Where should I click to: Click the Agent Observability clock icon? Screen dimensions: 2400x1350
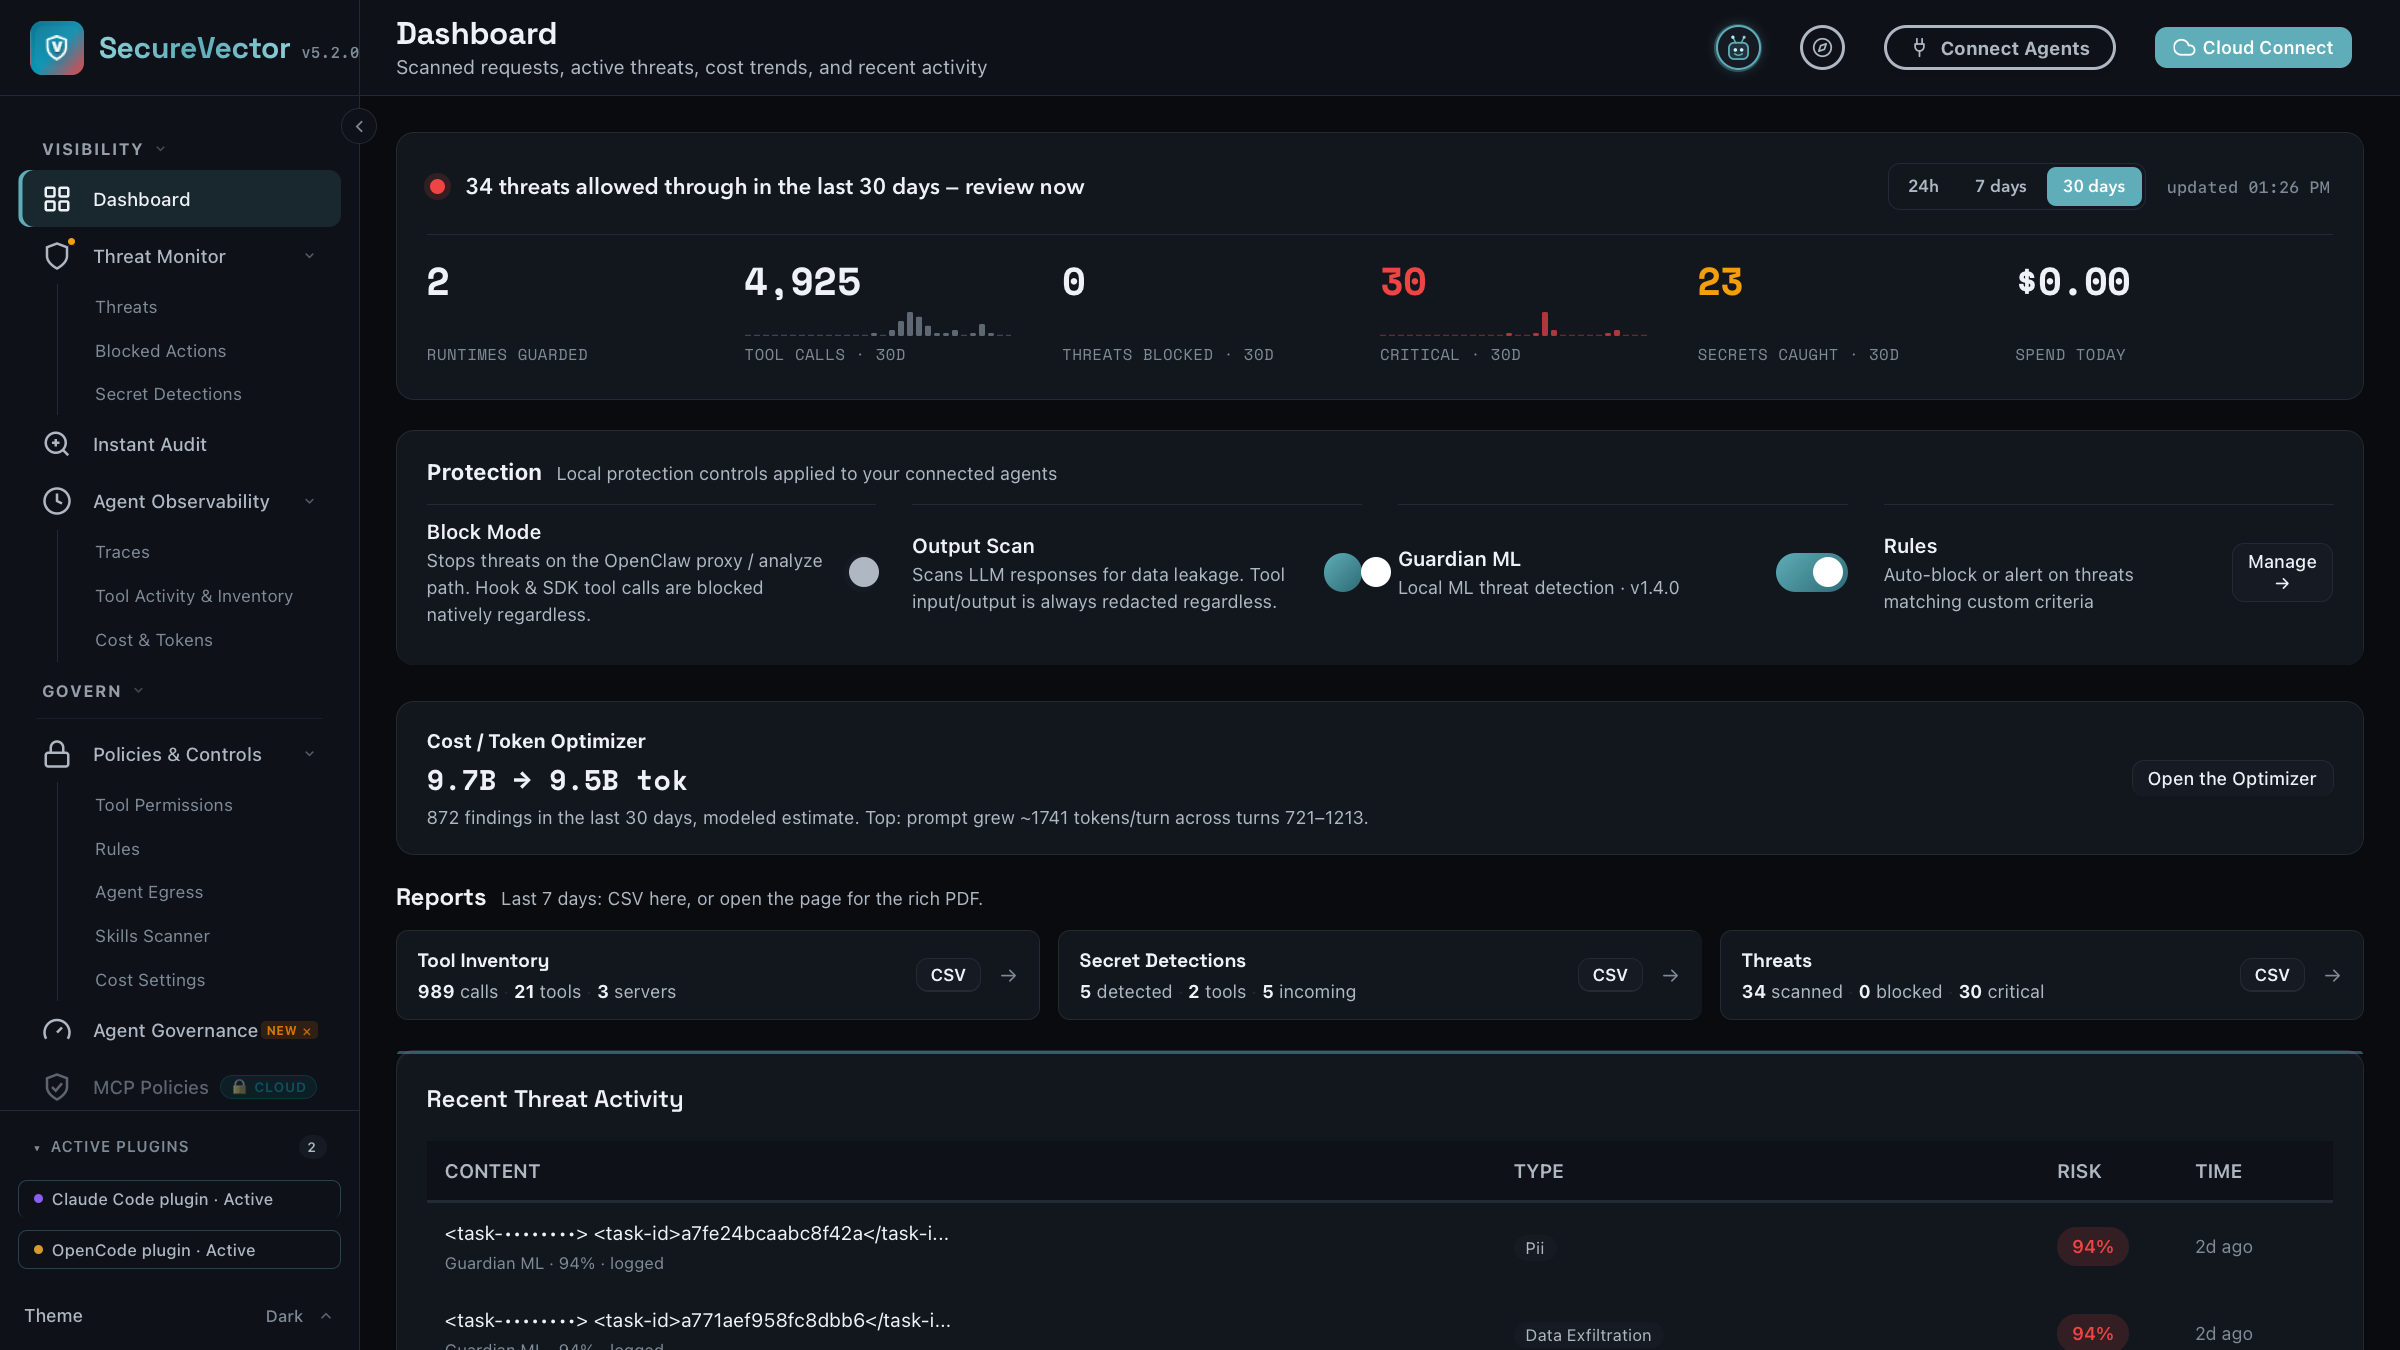click(x=57, y=501)
